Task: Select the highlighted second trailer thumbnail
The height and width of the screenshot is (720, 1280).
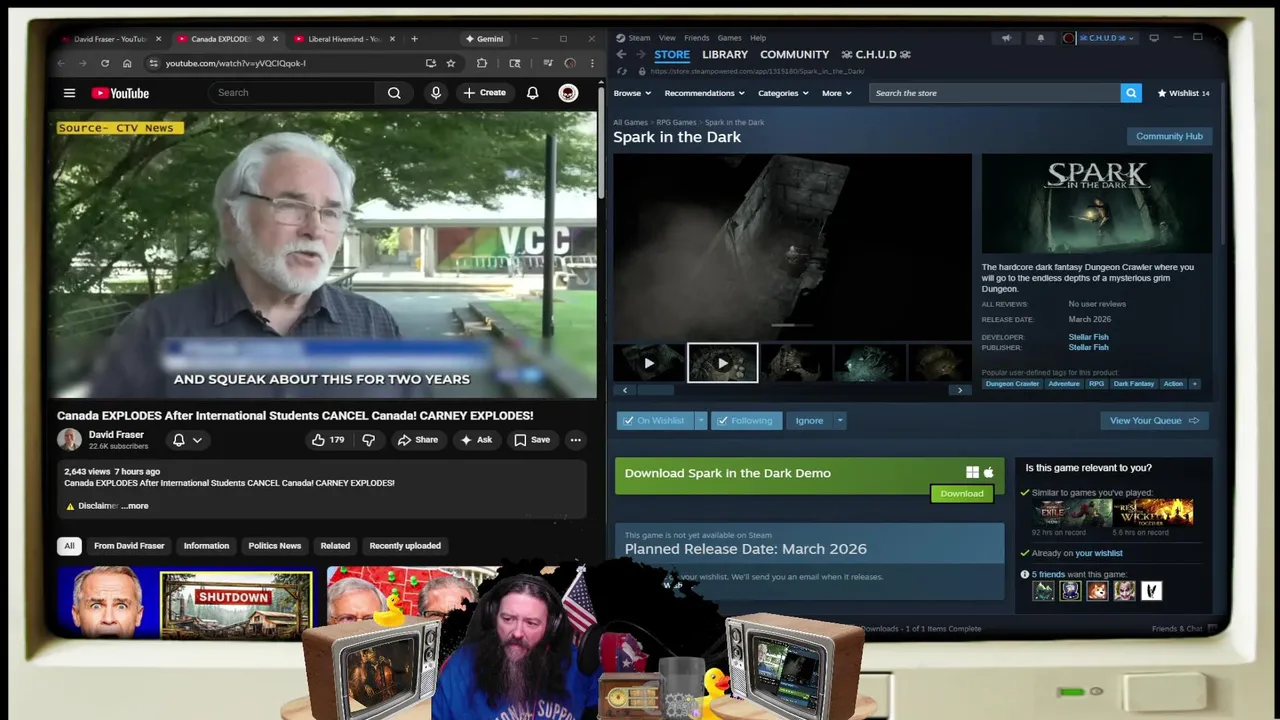Action: coord(722,364)
